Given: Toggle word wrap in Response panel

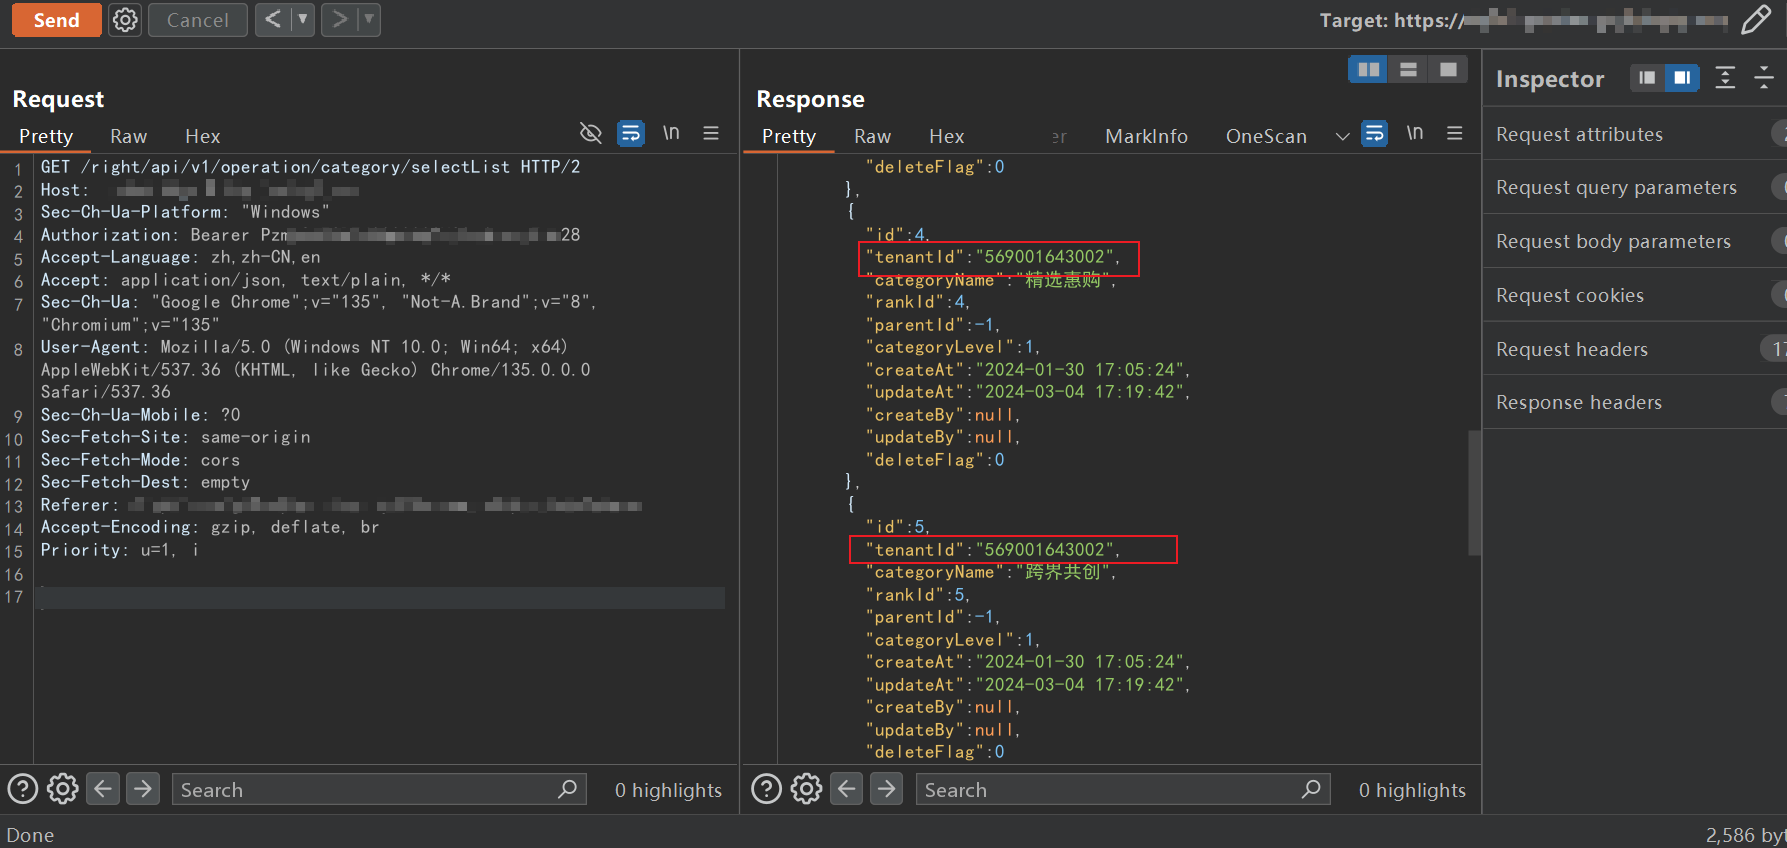Looking at the screenshot, I should pyautogui.click(x=1375, y=133).
